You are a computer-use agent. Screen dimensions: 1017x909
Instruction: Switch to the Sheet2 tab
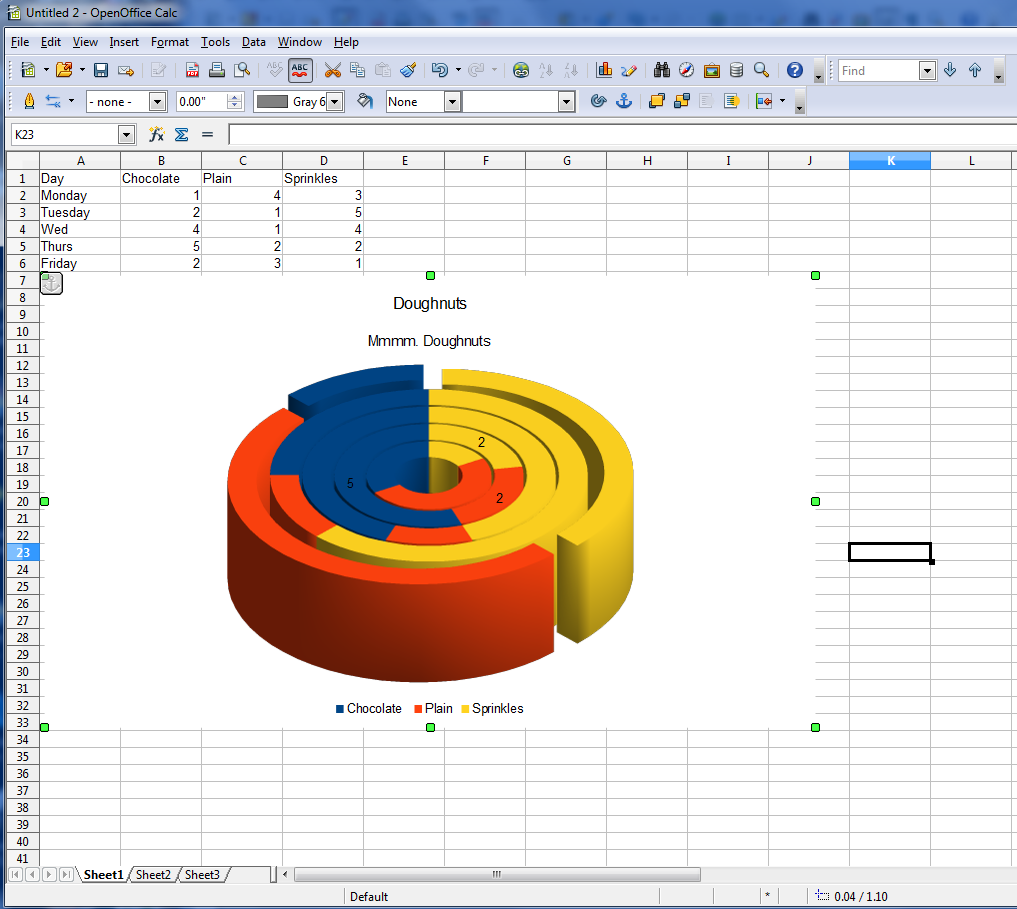coord(153,875)
